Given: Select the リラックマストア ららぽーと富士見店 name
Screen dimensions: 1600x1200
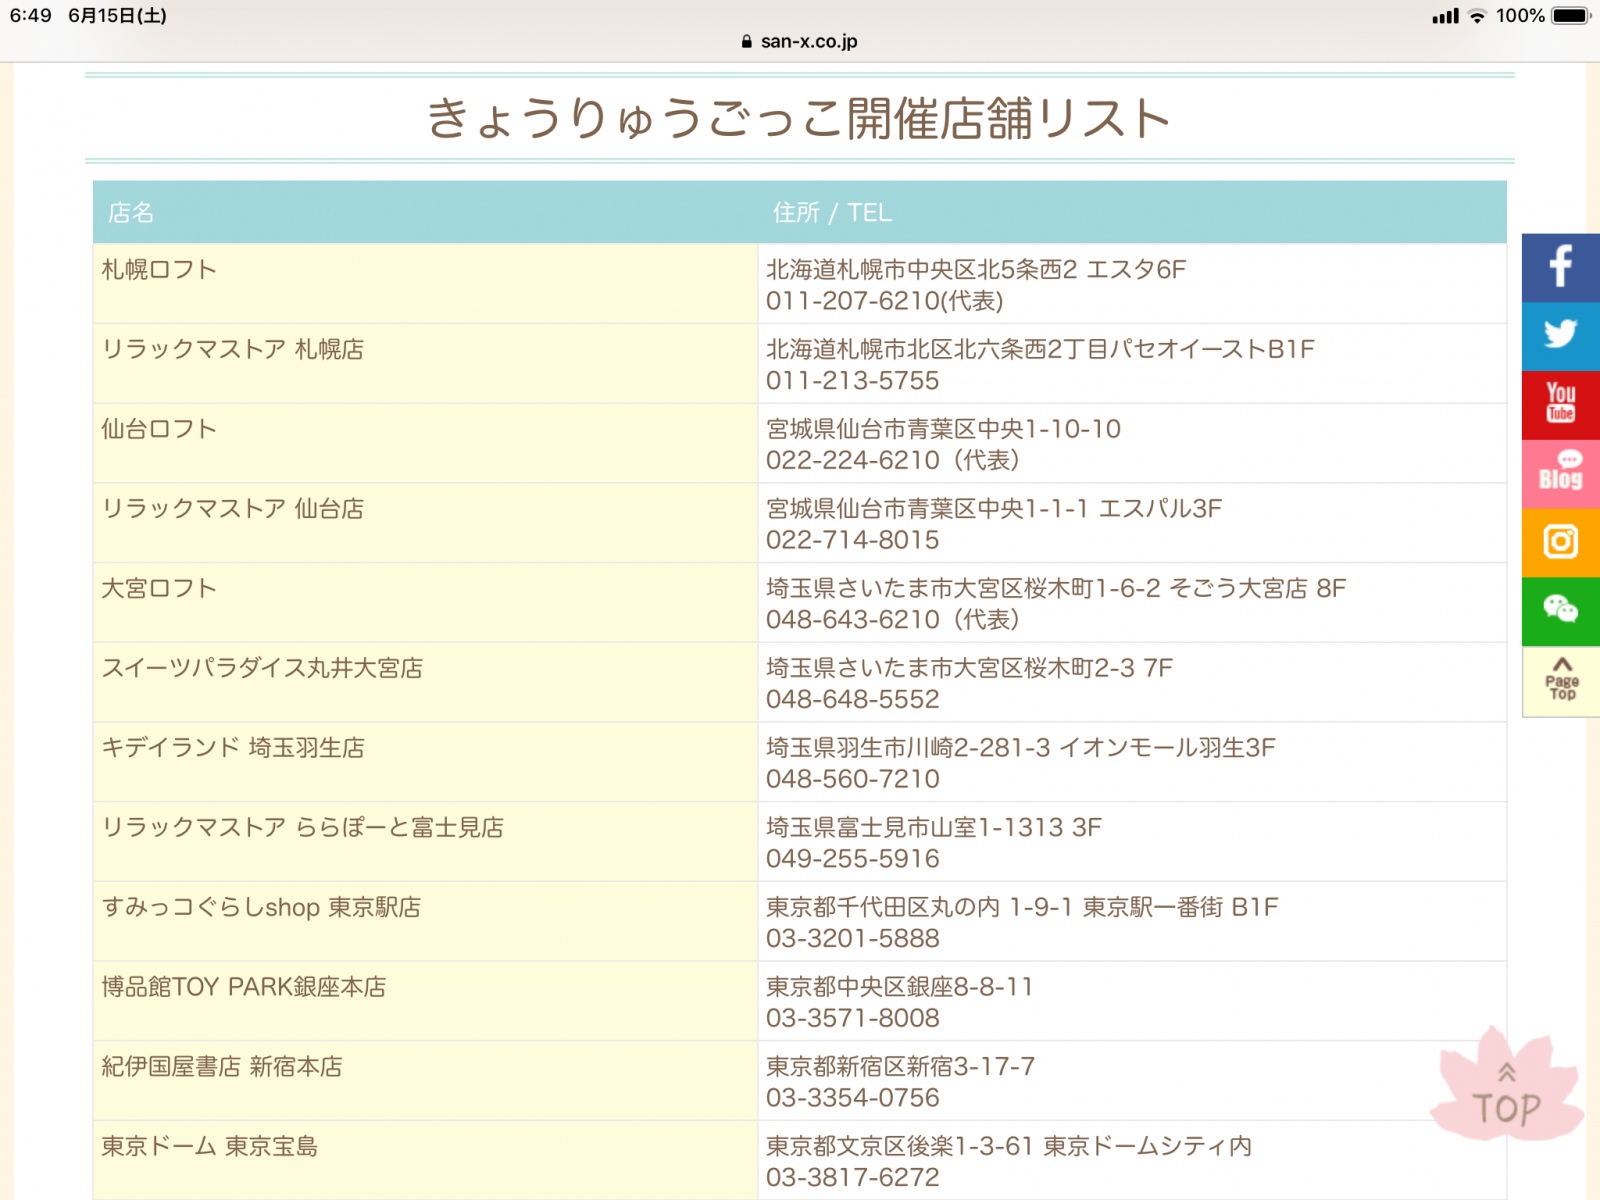Looking at the screenshot, I should tap(302, 827).
